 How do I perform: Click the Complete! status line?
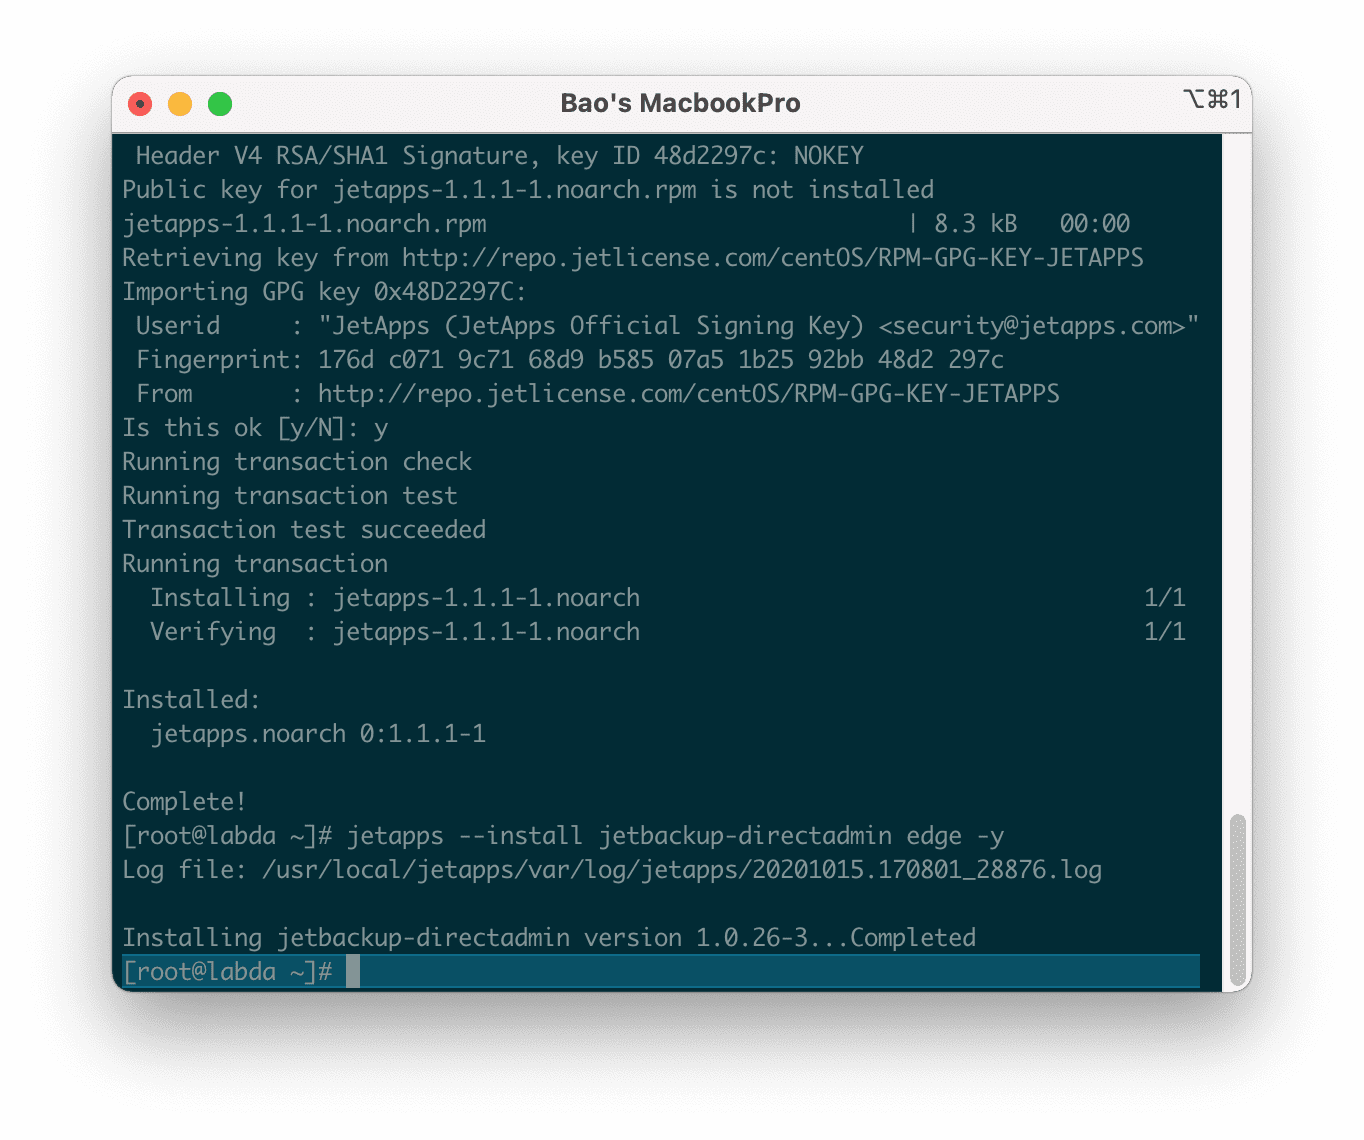pyautogui.click(x=182, y=800)
